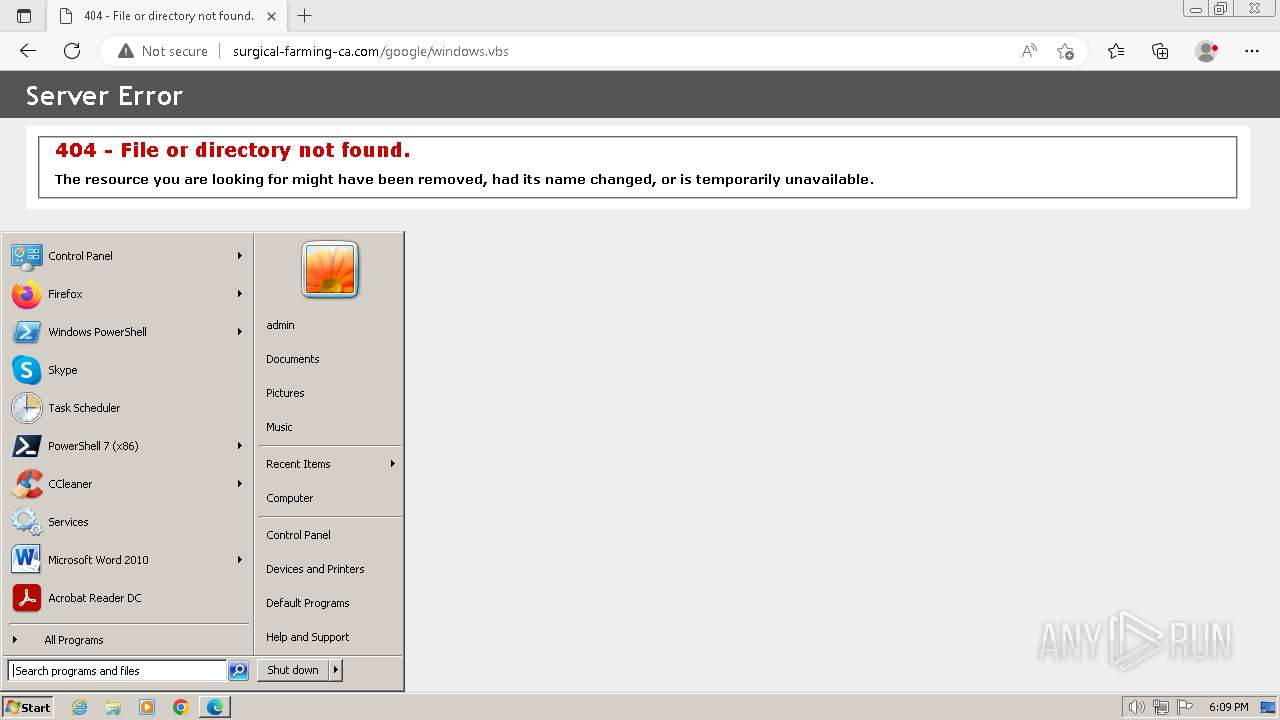The width and height of the screenshot is (1280, 720).
Task: Focus Search programs and files box
Action: coord(117,671)
